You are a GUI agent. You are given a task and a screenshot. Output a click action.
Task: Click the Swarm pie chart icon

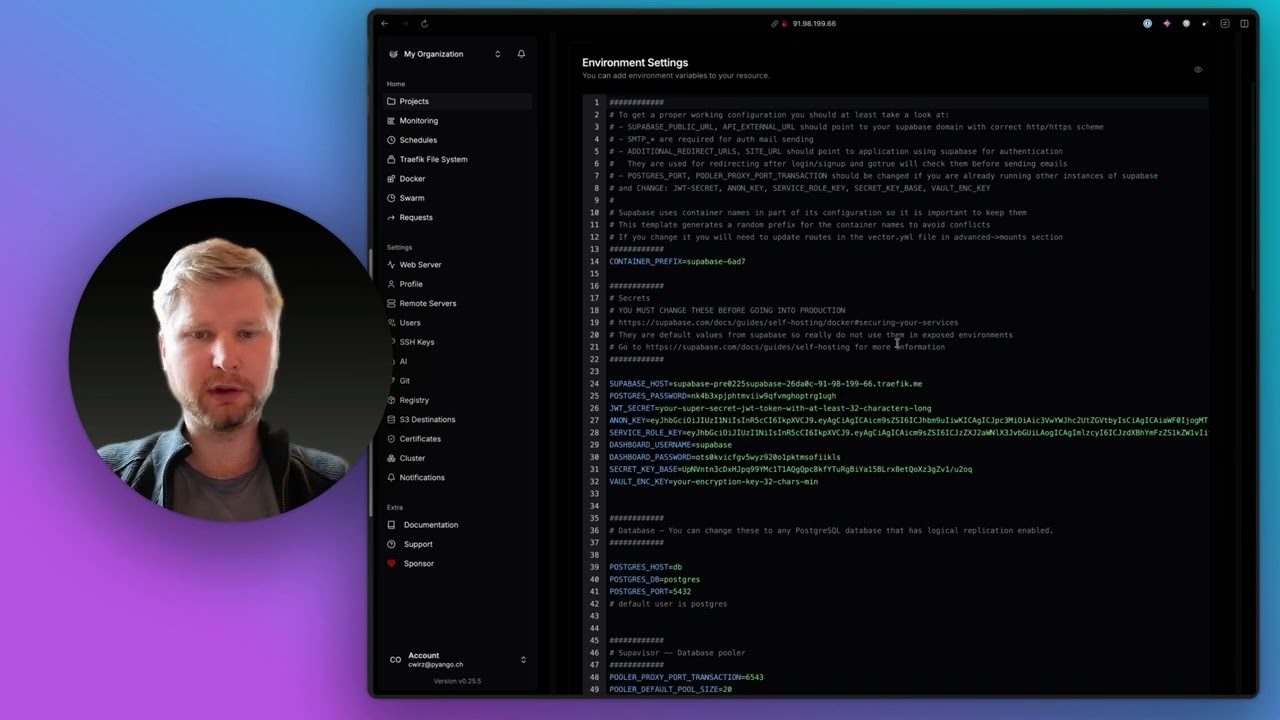392,198
